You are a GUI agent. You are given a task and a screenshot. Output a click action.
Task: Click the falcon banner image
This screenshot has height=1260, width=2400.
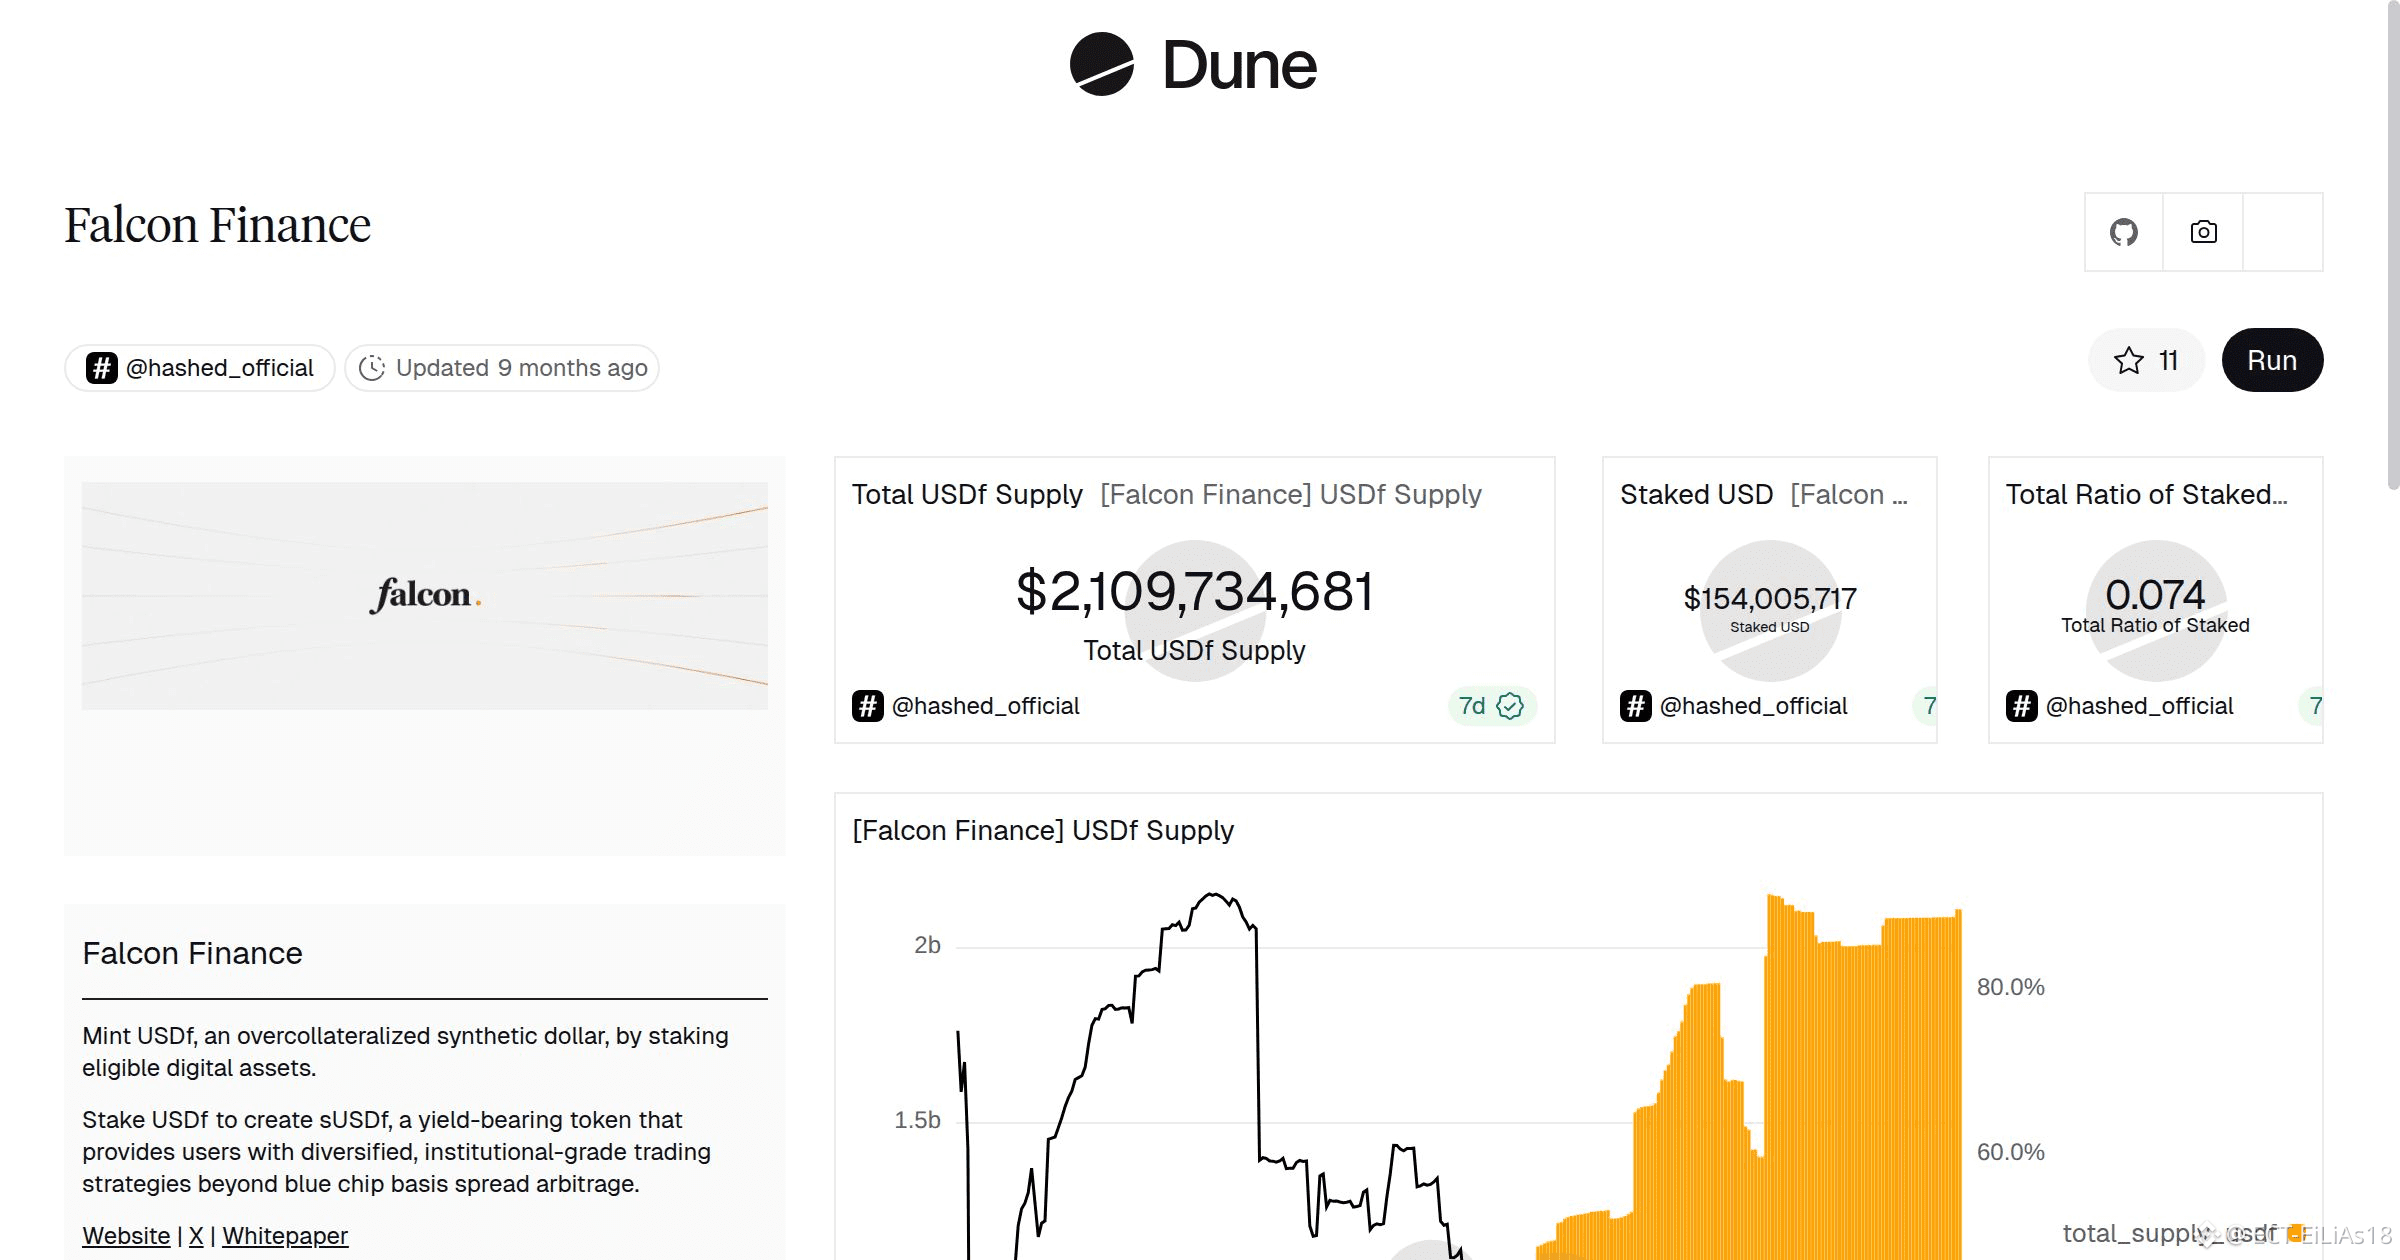click(424, 596)
